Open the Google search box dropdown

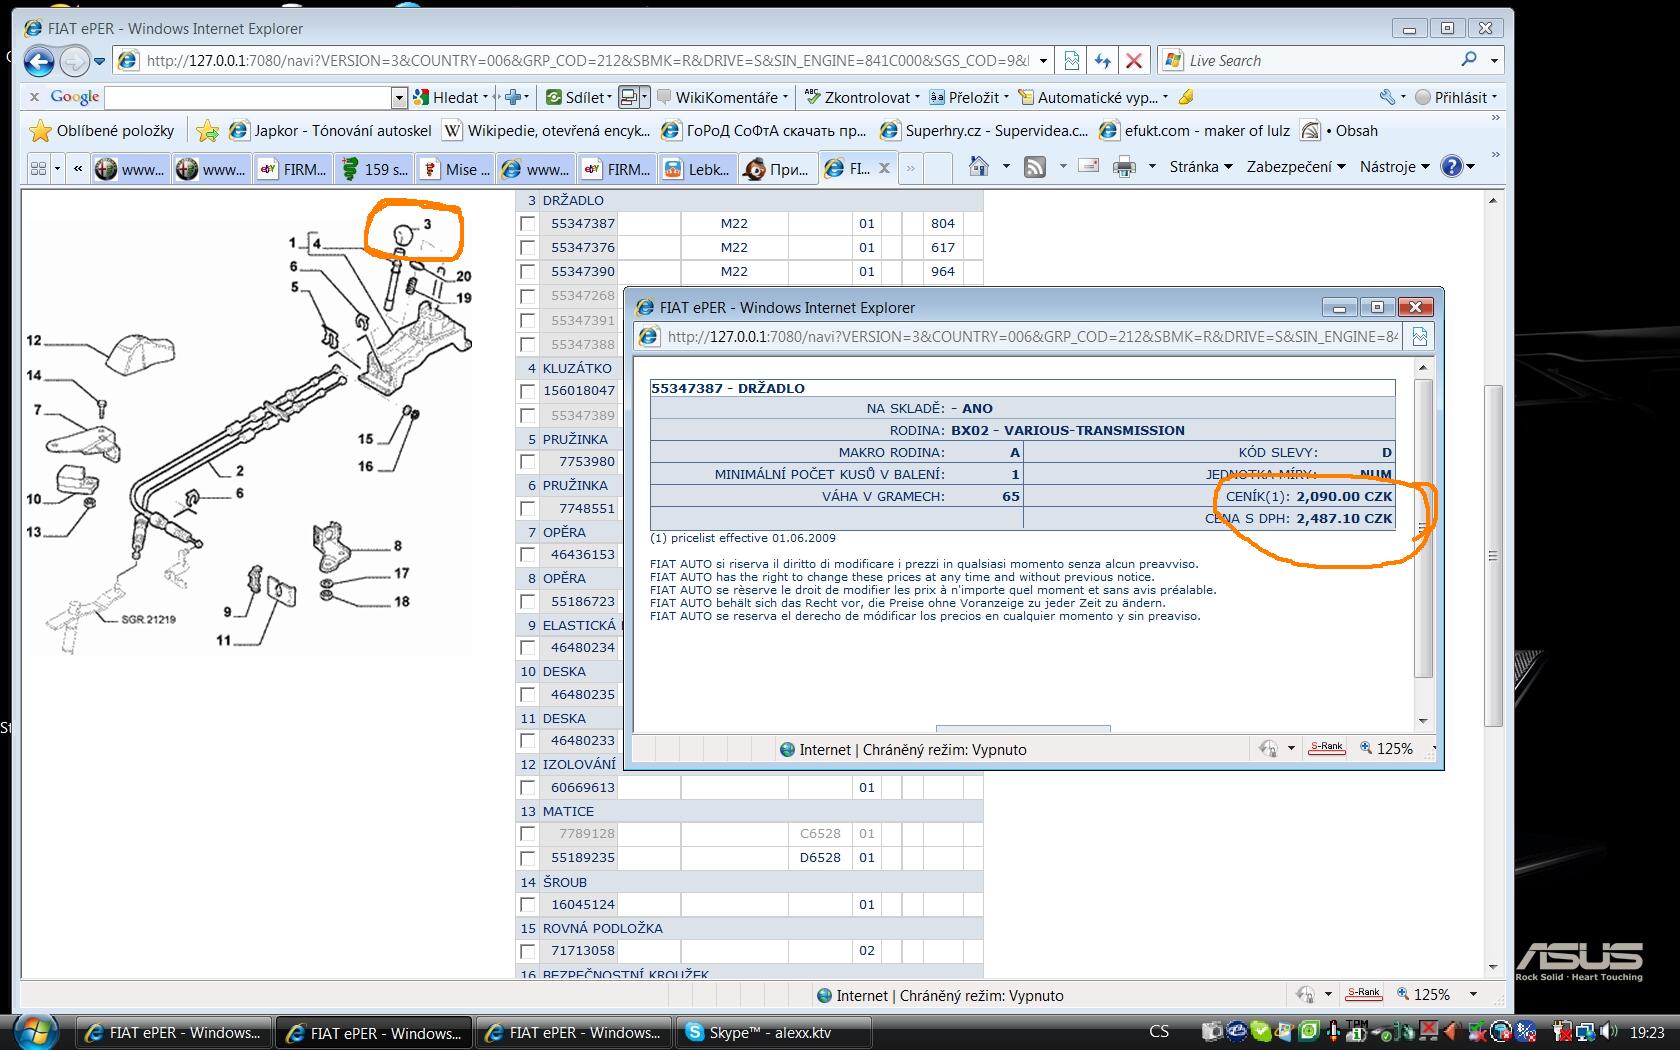pos(399,98)
